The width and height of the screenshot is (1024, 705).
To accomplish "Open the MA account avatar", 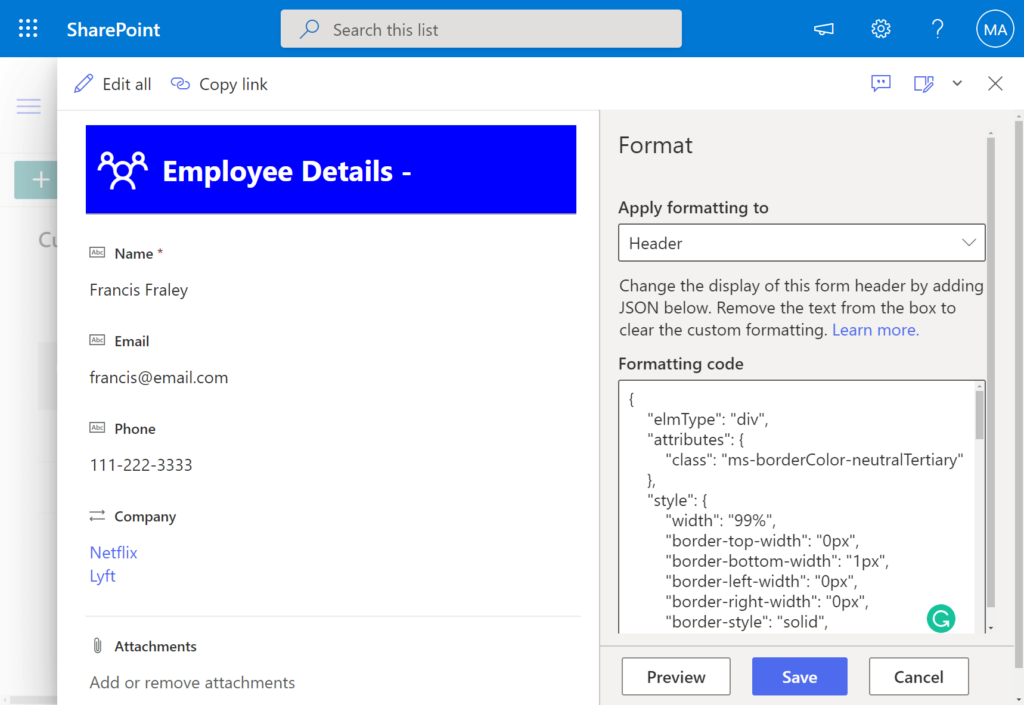I will (995, 29).
